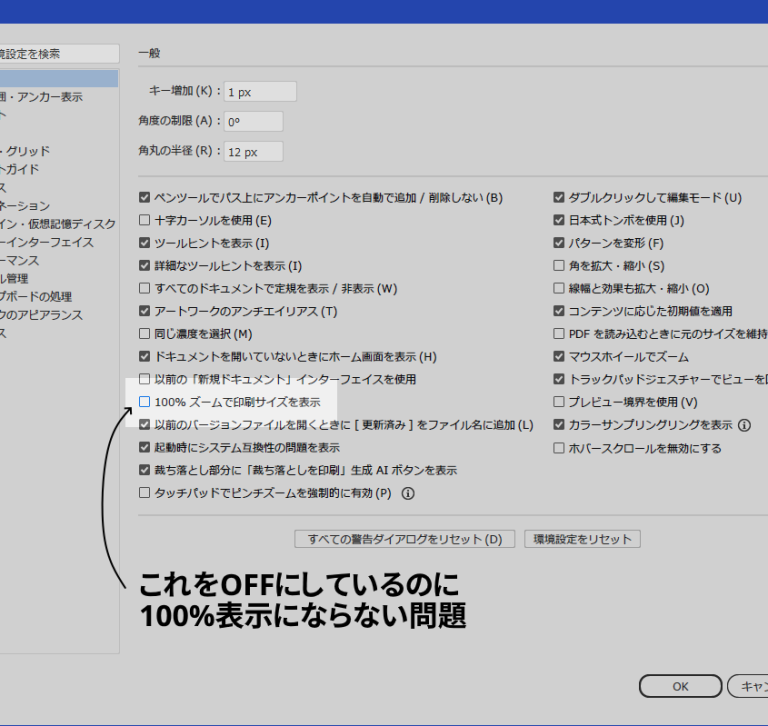Toggle アートワークのアンチエイリアス (T) checkbox
This screenshot has height=726, width=768.
pyautogui.click(x=144, y=311)
